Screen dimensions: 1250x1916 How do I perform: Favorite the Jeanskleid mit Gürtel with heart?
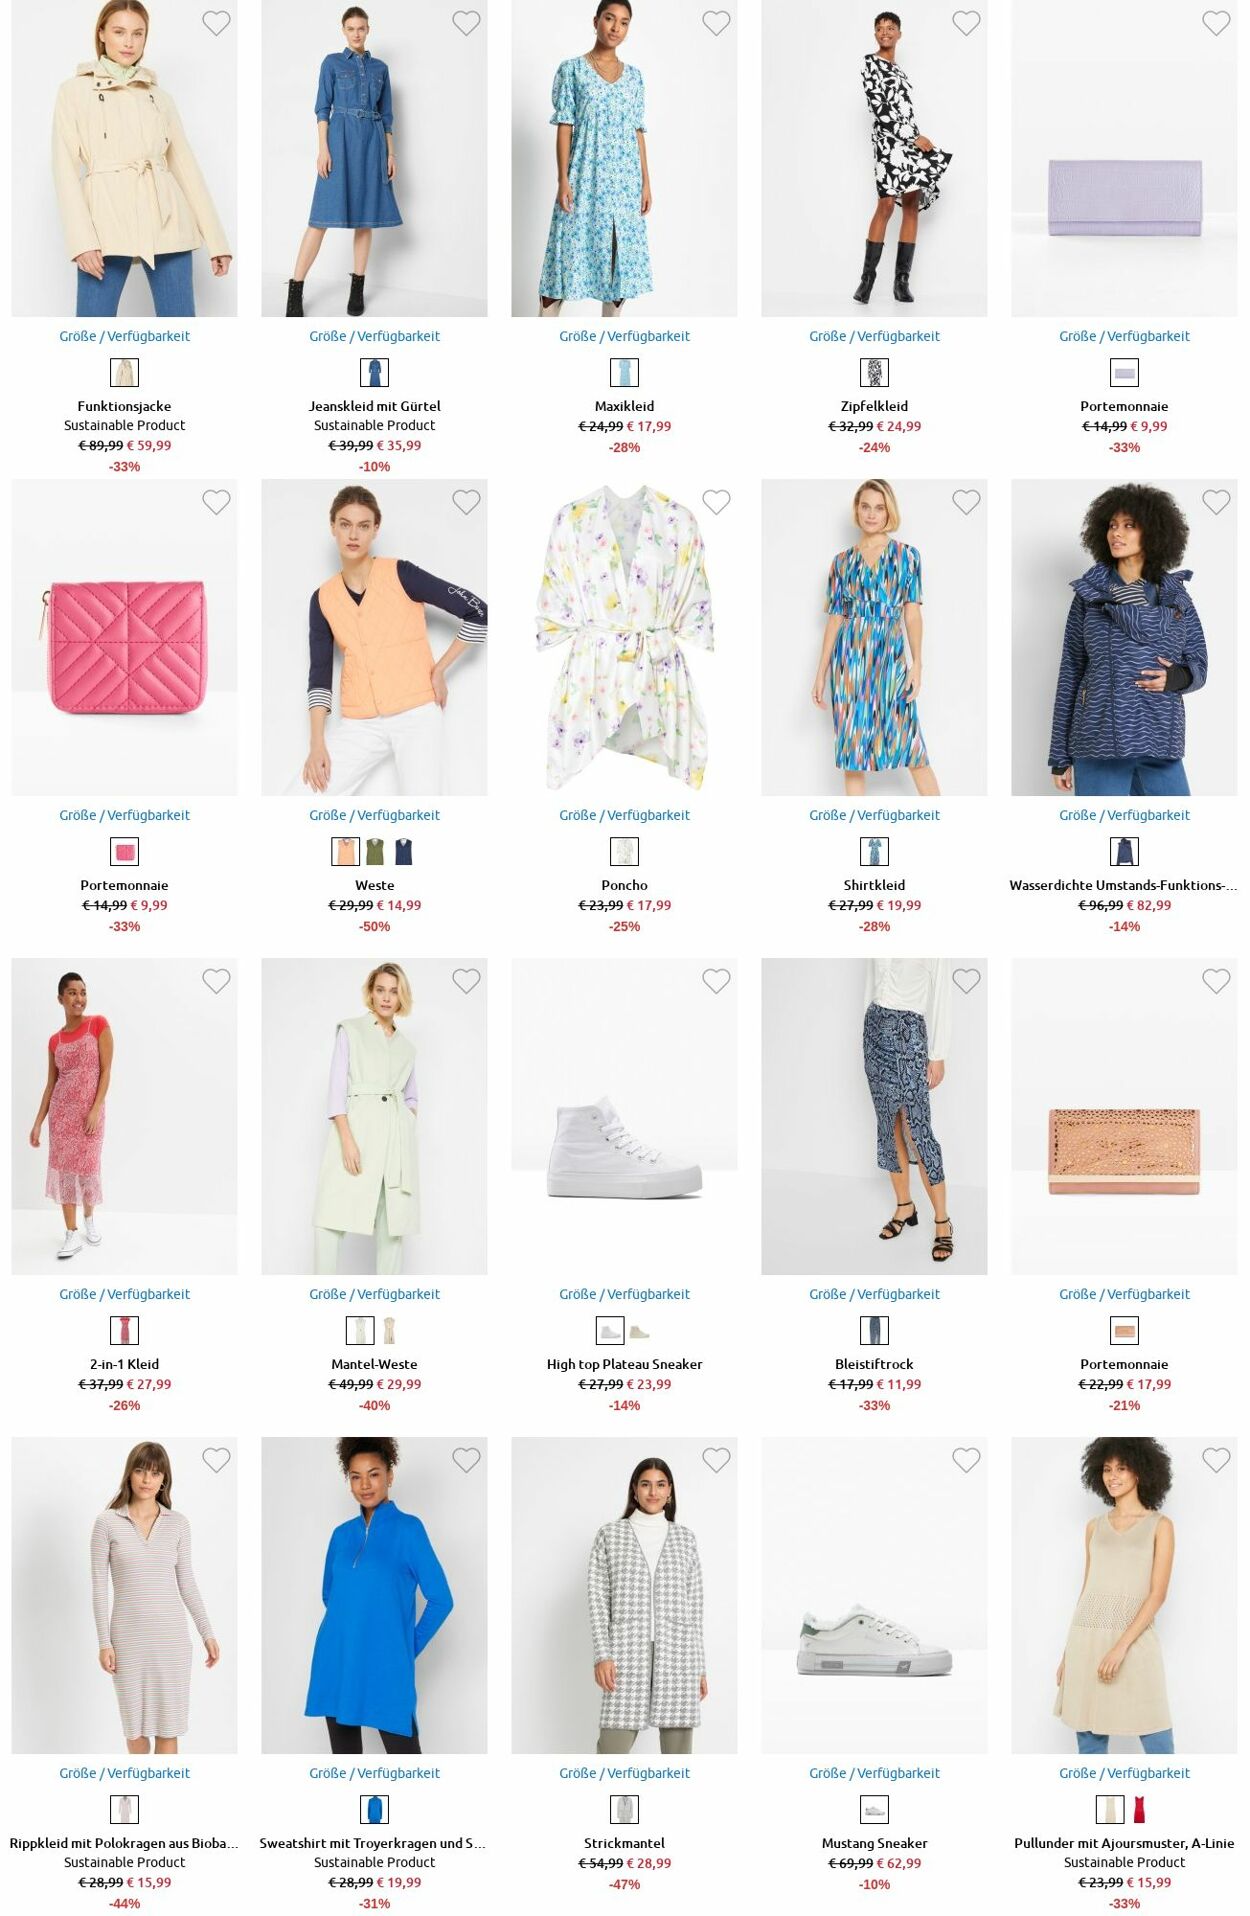coord(466,23)
